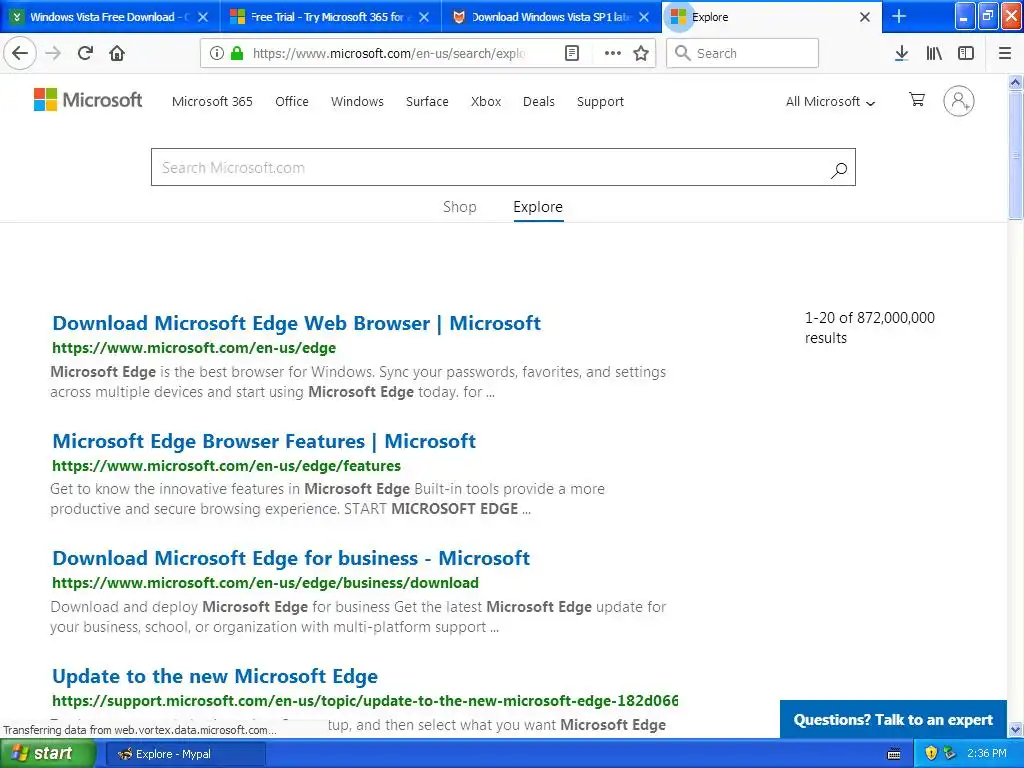Viewport: 1024px width, 768px height.
Task: Open a new browser tab
Action: click(899, 16)
